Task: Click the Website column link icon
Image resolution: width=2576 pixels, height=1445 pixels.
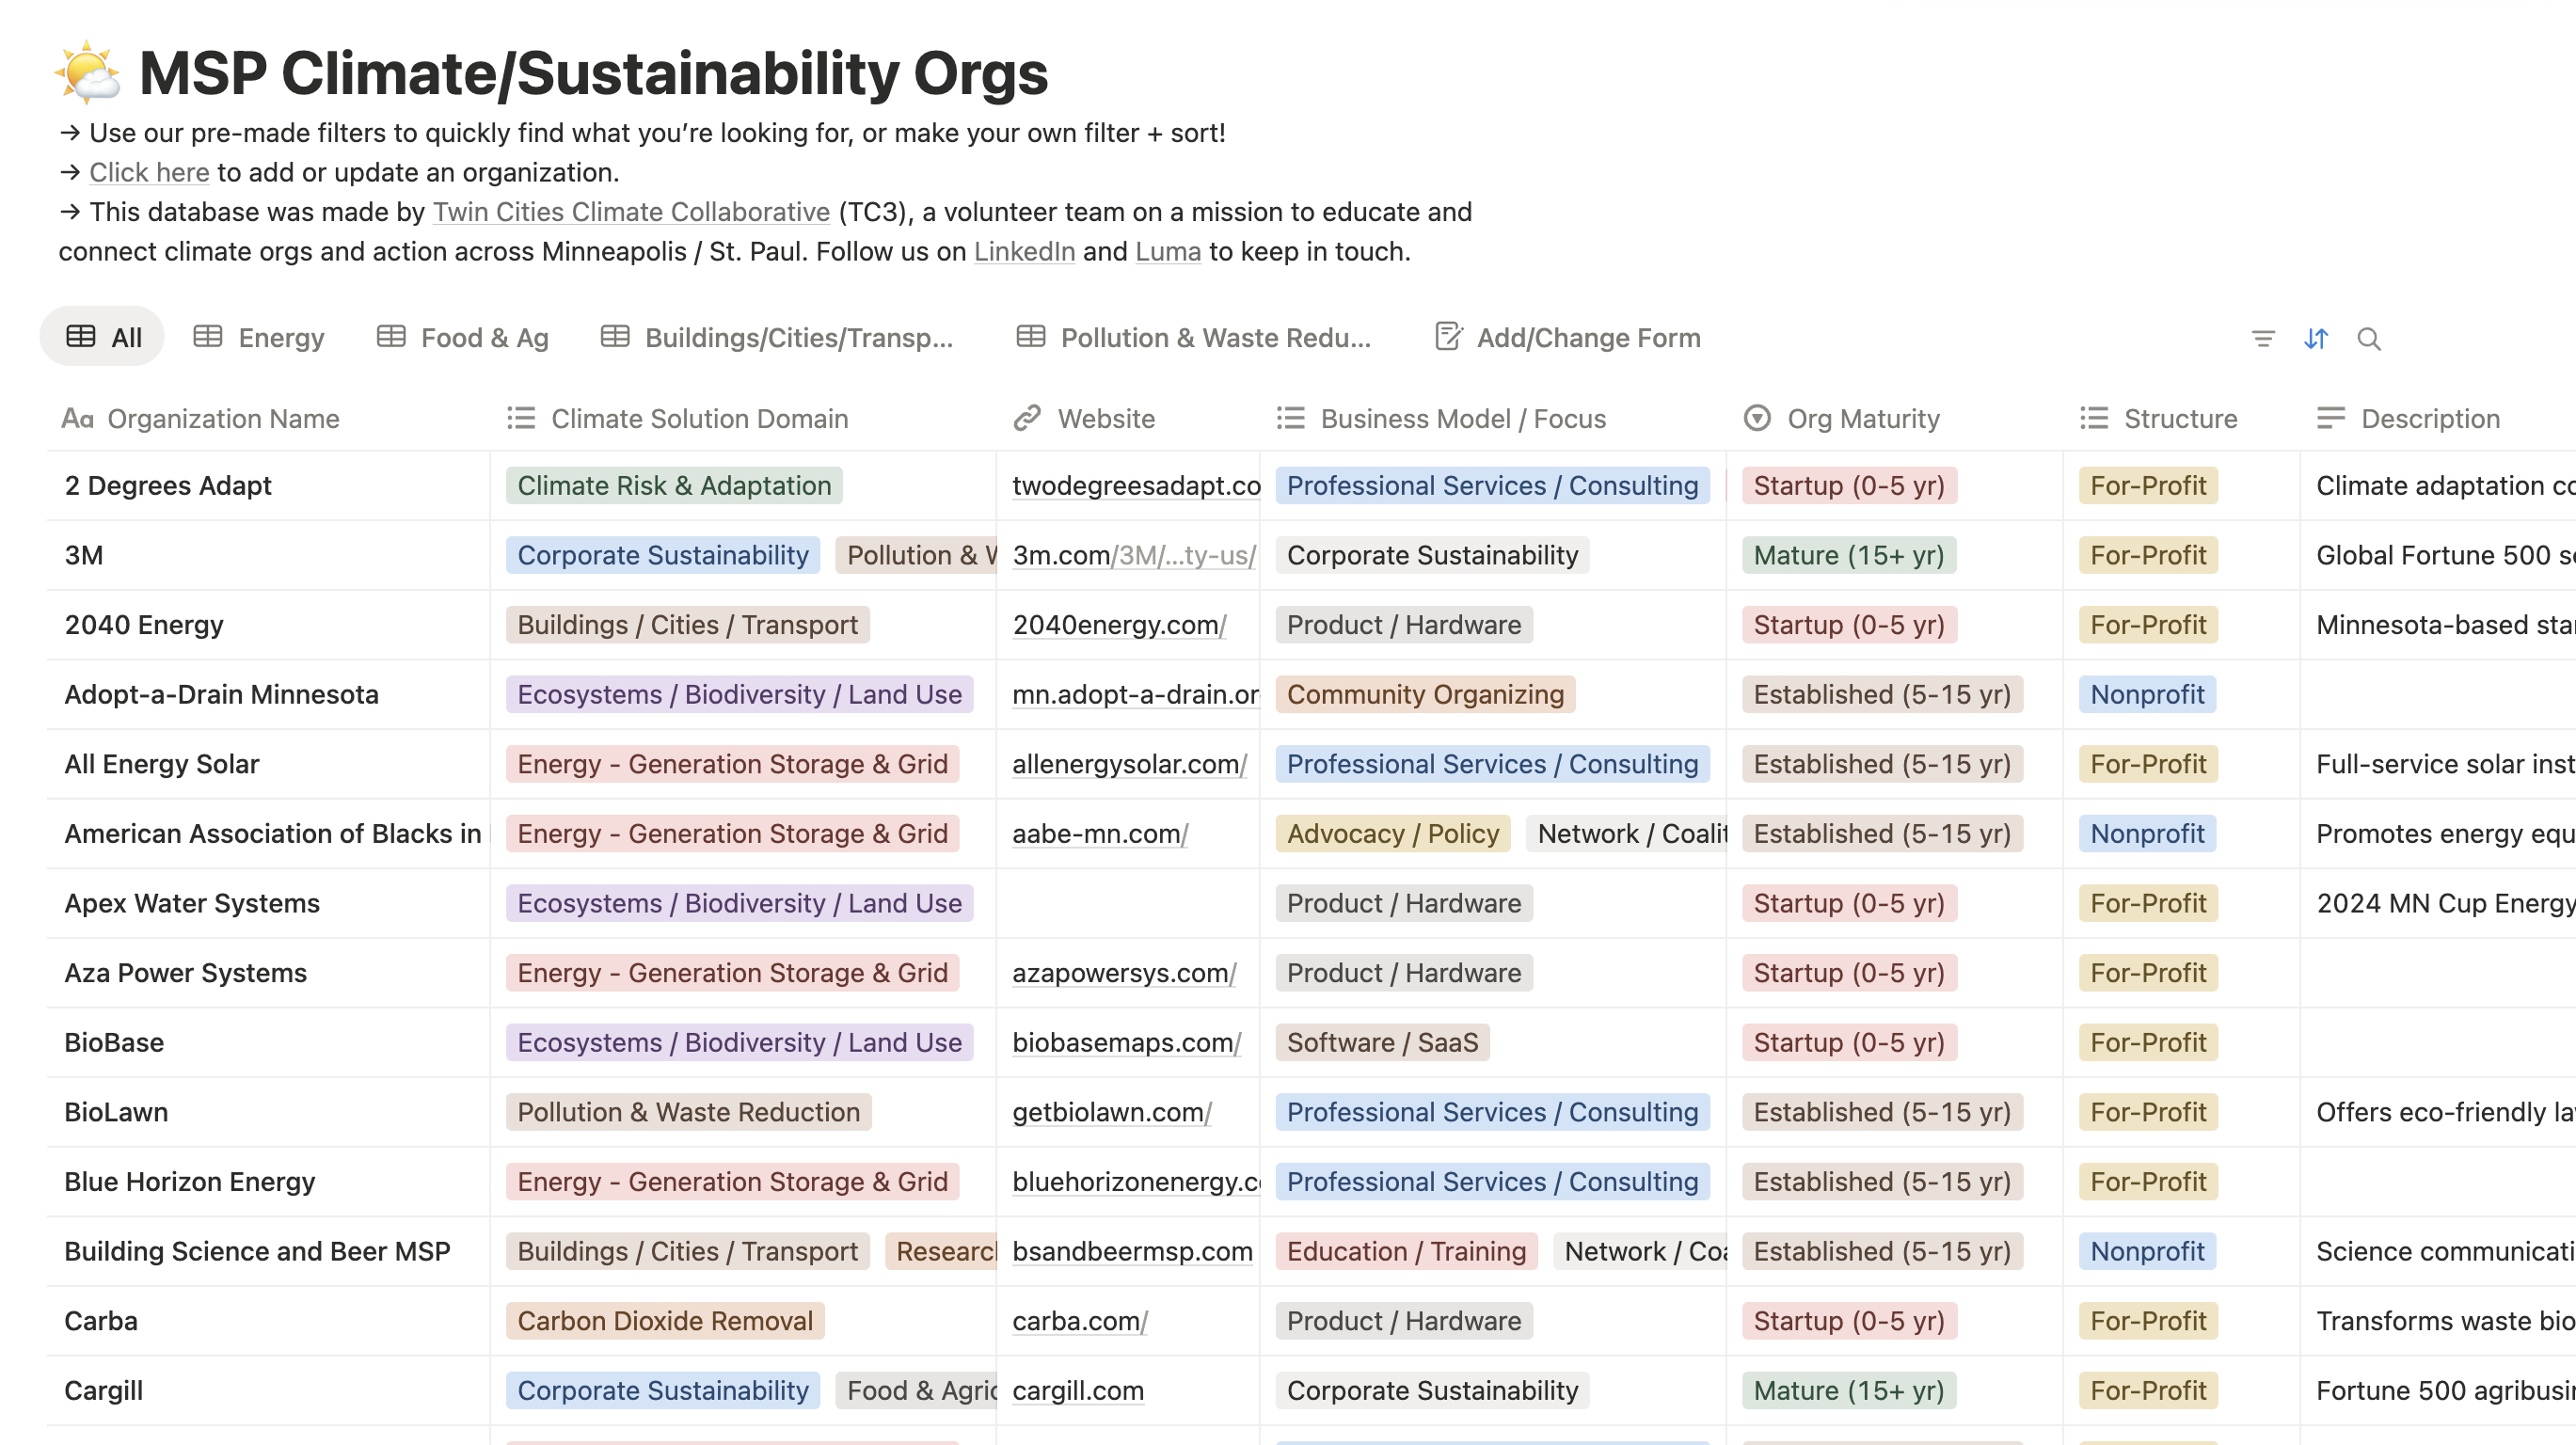Action: coord(1027,418)
